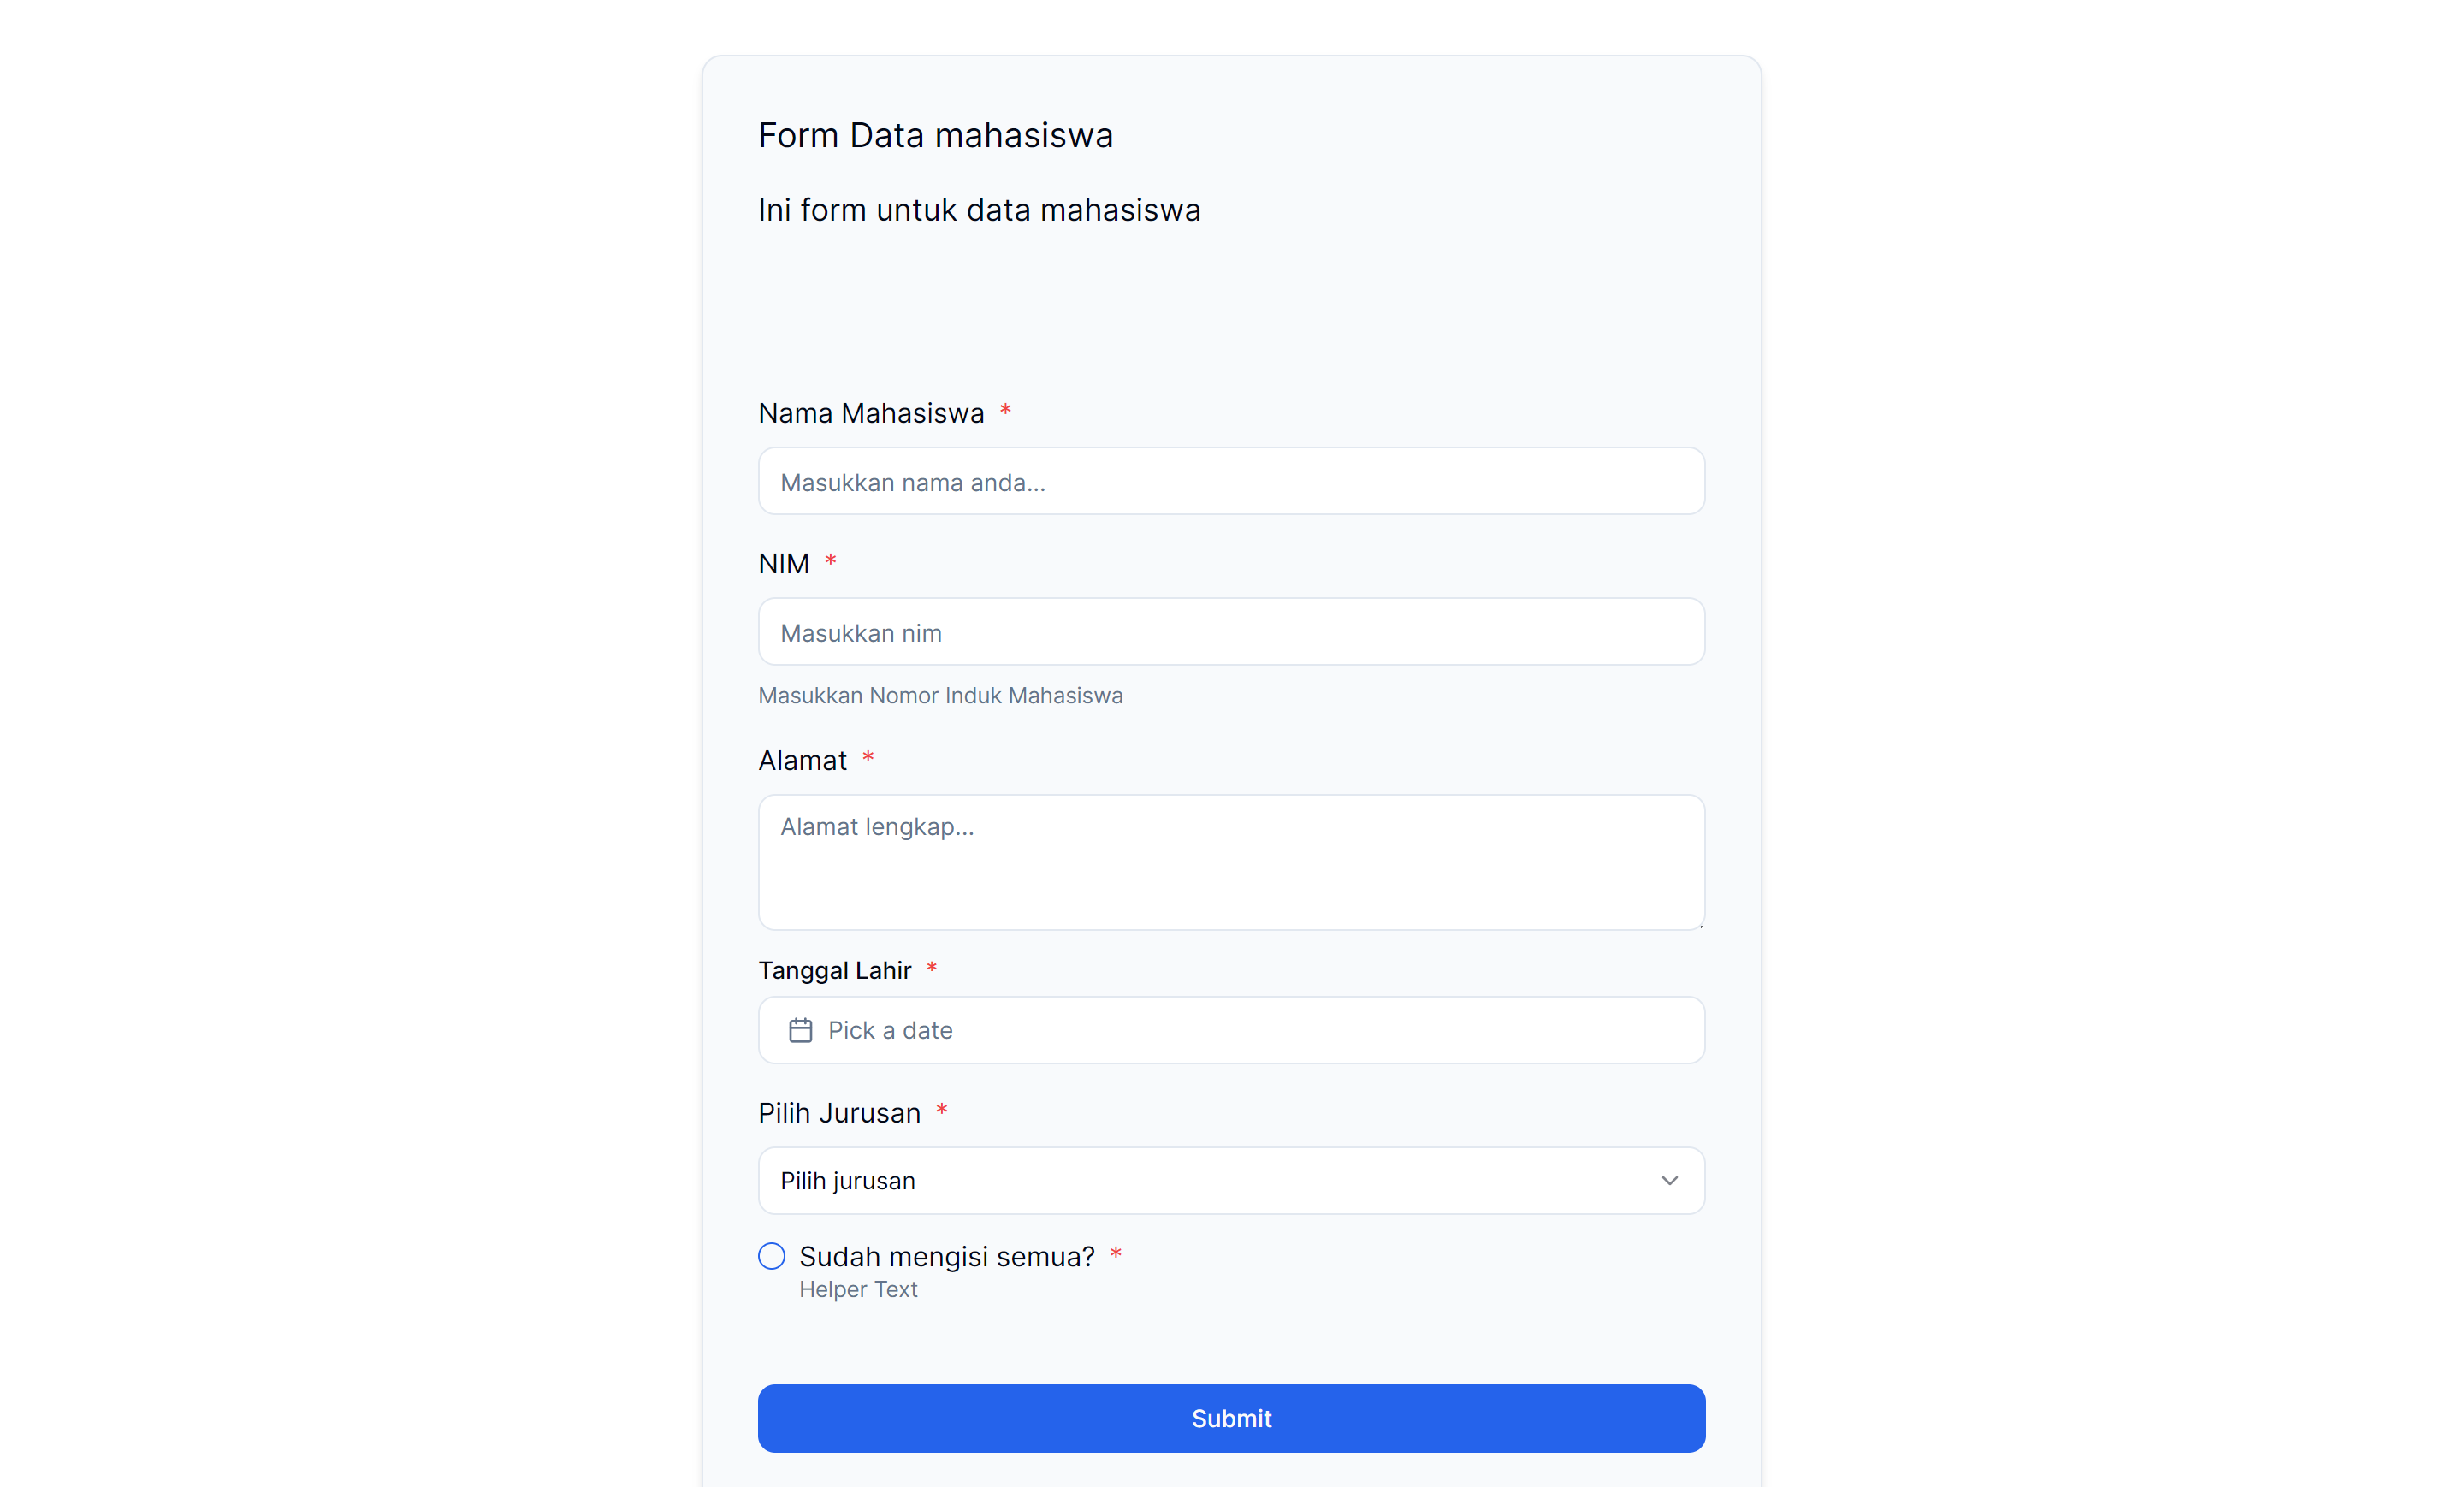The width and height of the screenshot is (2464, 1487).
Task: Click the 'Helper Text' under the radio
Action: (858, 1290)
